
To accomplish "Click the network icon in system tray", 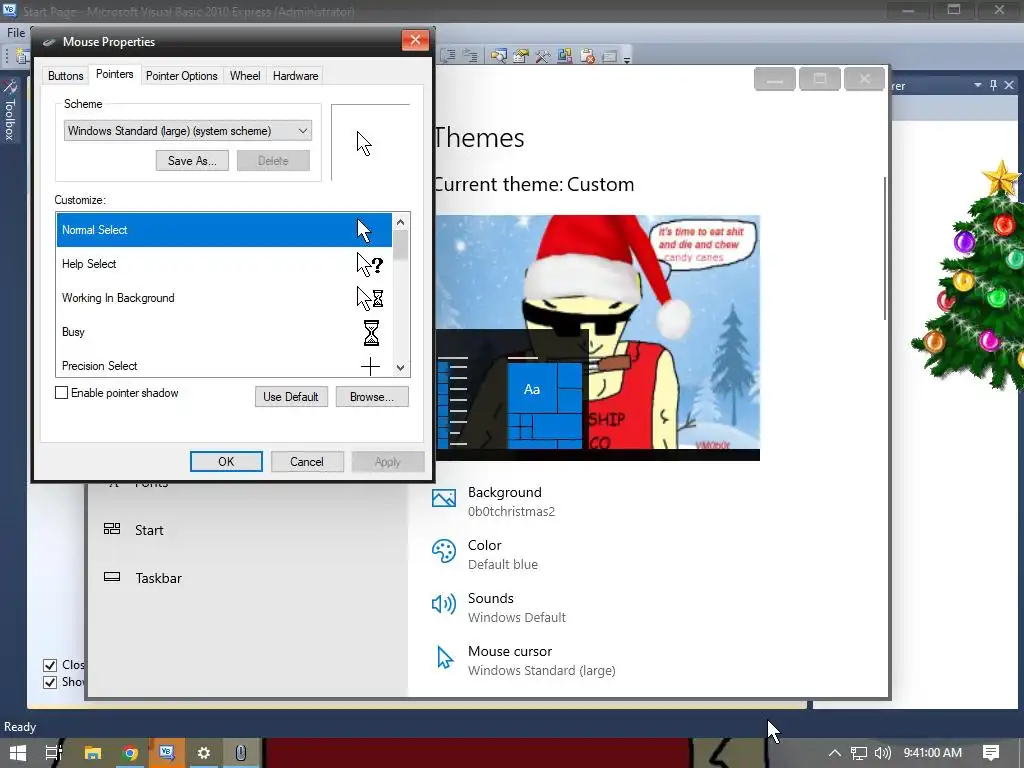I will (859, 753).
